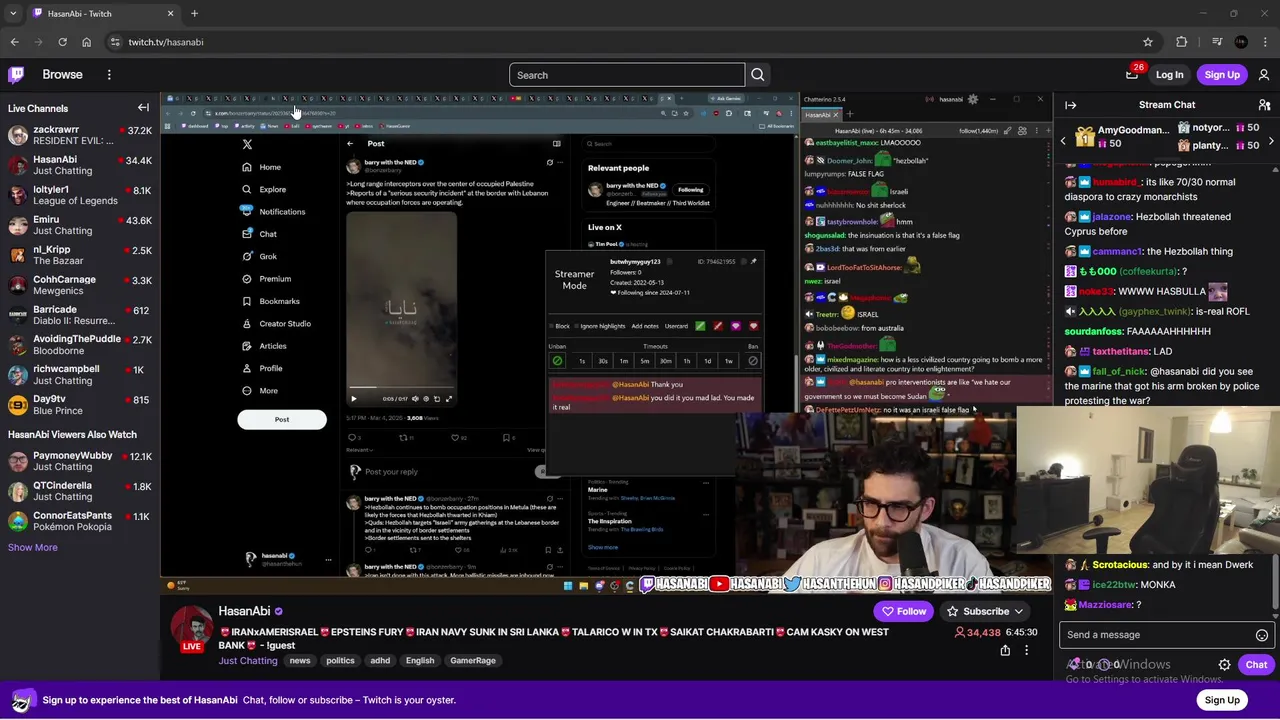Show next gift leaderboard entry
The height and width of the screenshot is (720, 1280).
[x=1271, y=142]
